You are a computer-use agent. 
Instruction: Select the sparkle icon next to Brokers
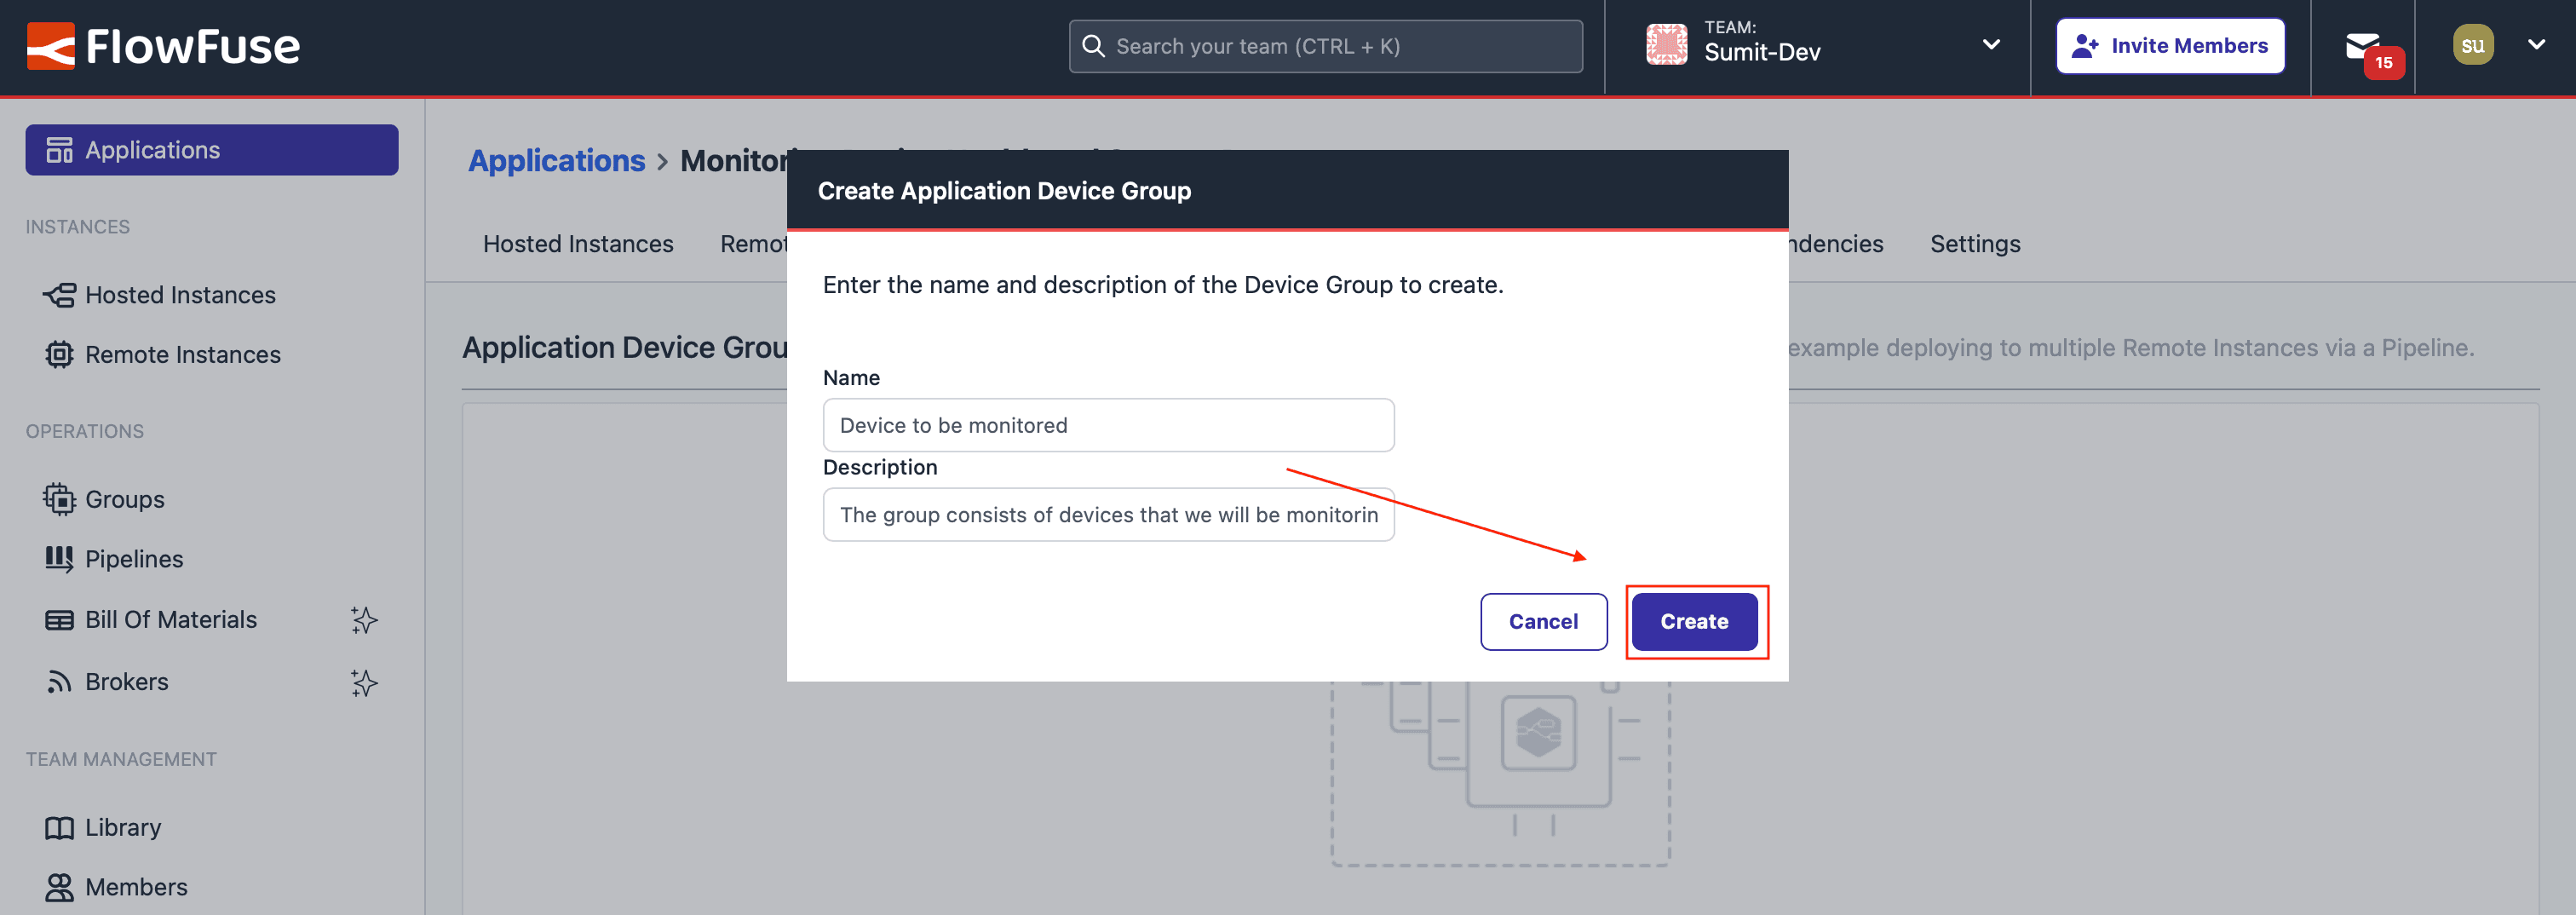[364, 684]
